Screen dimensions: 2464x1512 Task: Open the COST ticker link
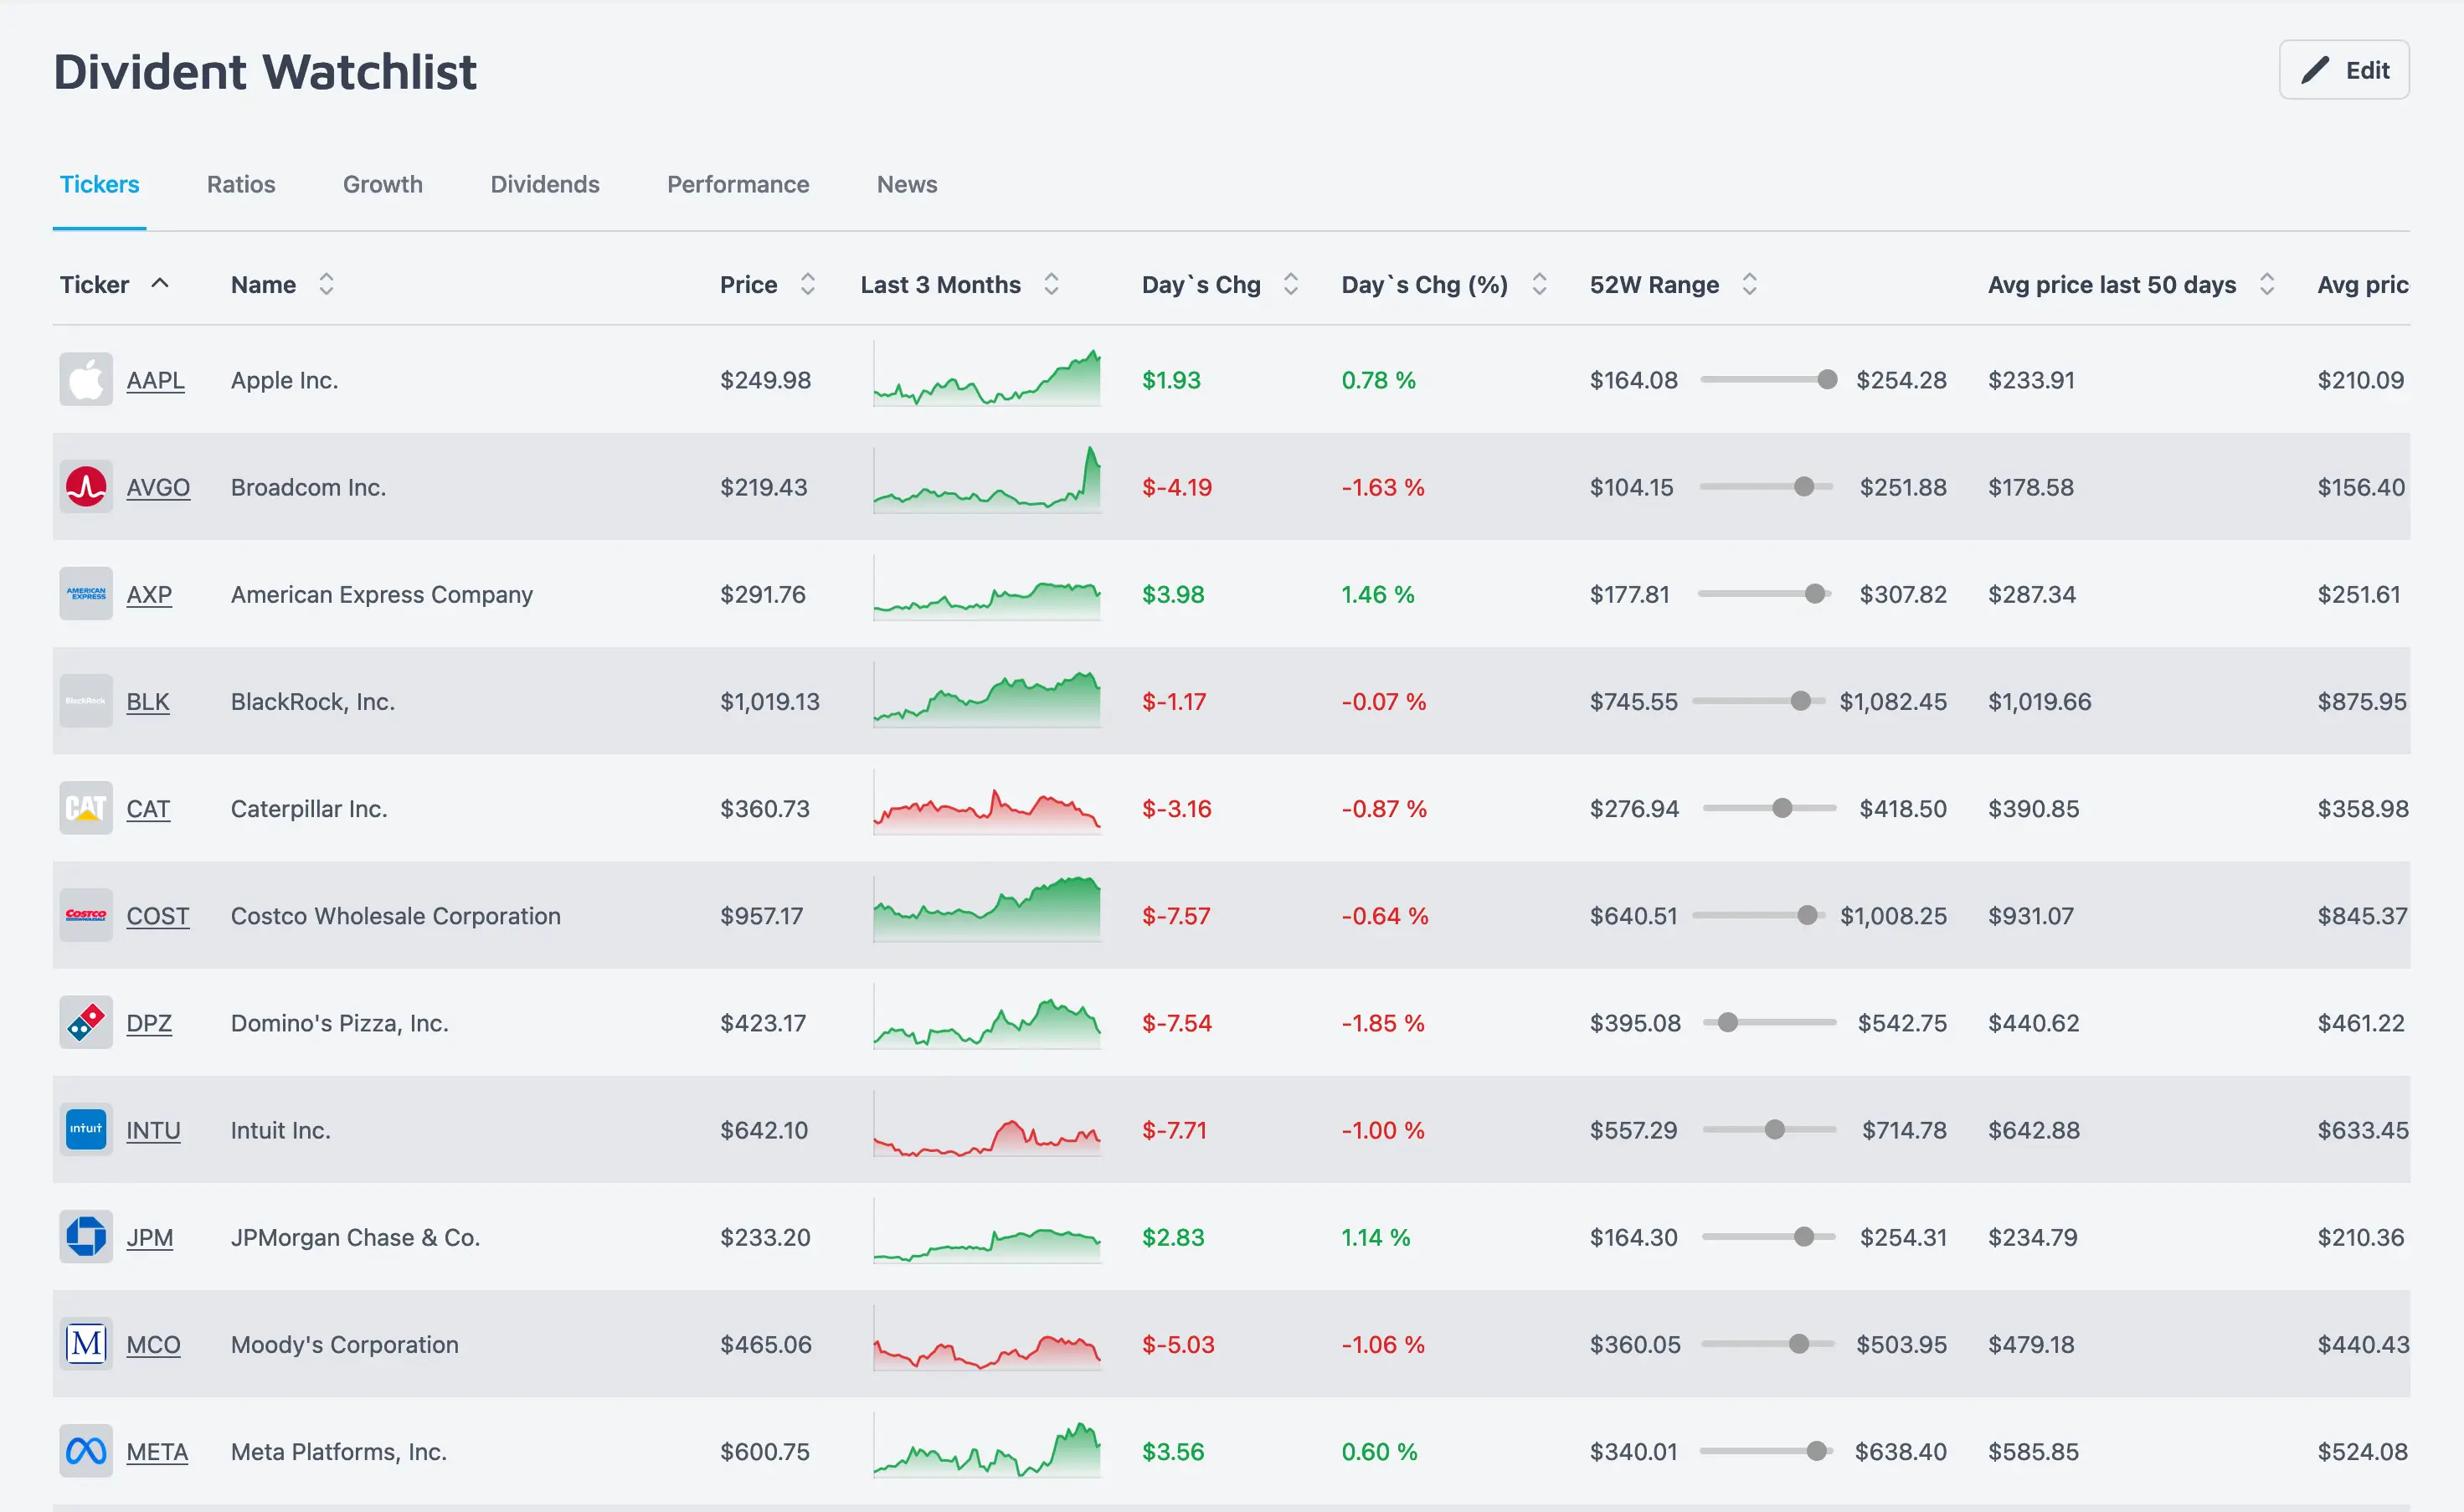[158, 915]
